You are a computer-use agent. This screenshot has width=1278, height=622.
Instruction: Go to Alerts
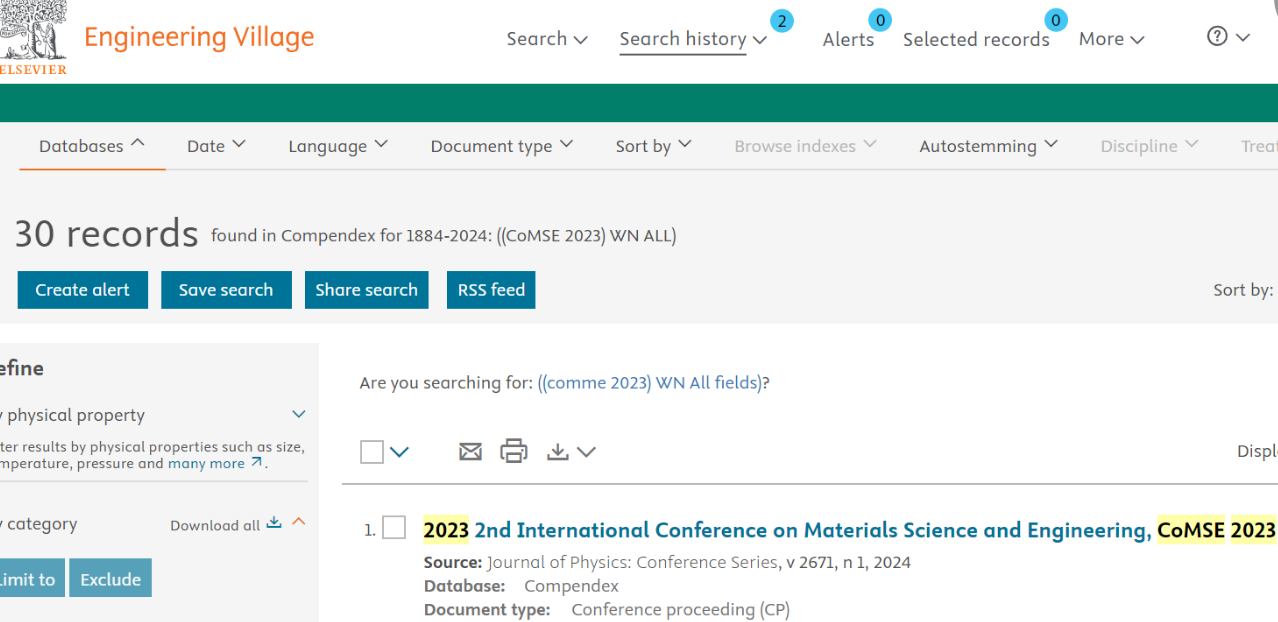coord(848,39)
